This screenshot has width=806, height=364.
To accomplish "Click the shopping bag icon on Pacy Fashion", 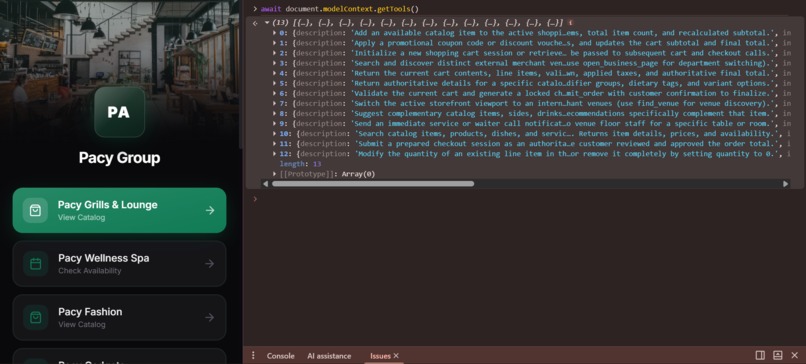I will (x=35, y=317).
